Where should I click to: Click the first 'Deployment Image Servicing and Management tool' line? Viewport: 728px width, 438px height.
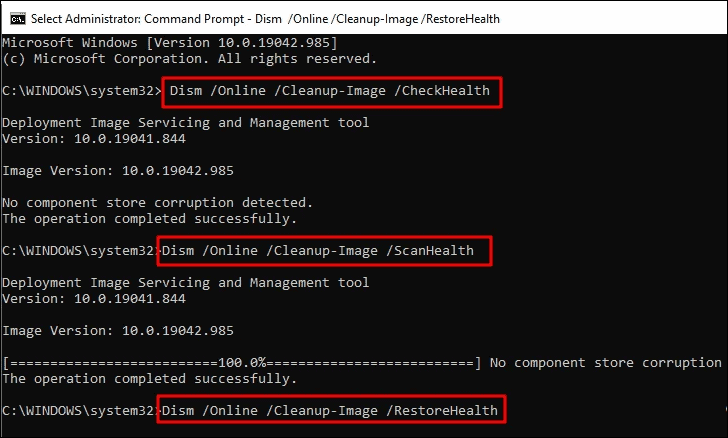point(186,123)
